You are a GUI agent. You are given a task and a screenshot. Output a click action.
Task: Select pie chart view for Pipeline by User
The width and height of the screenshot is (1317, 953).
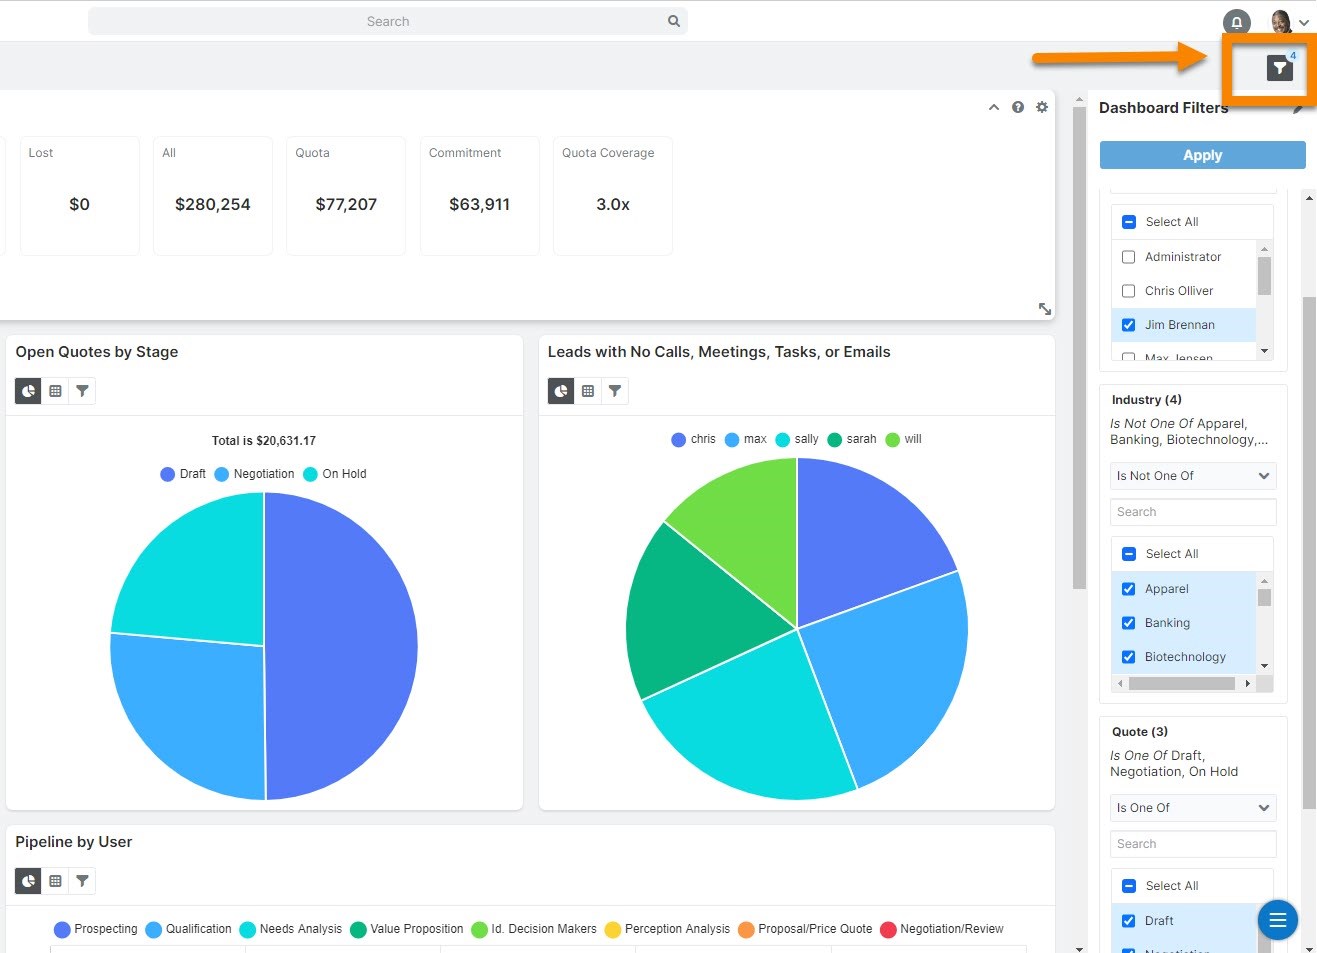coord(27,881)
